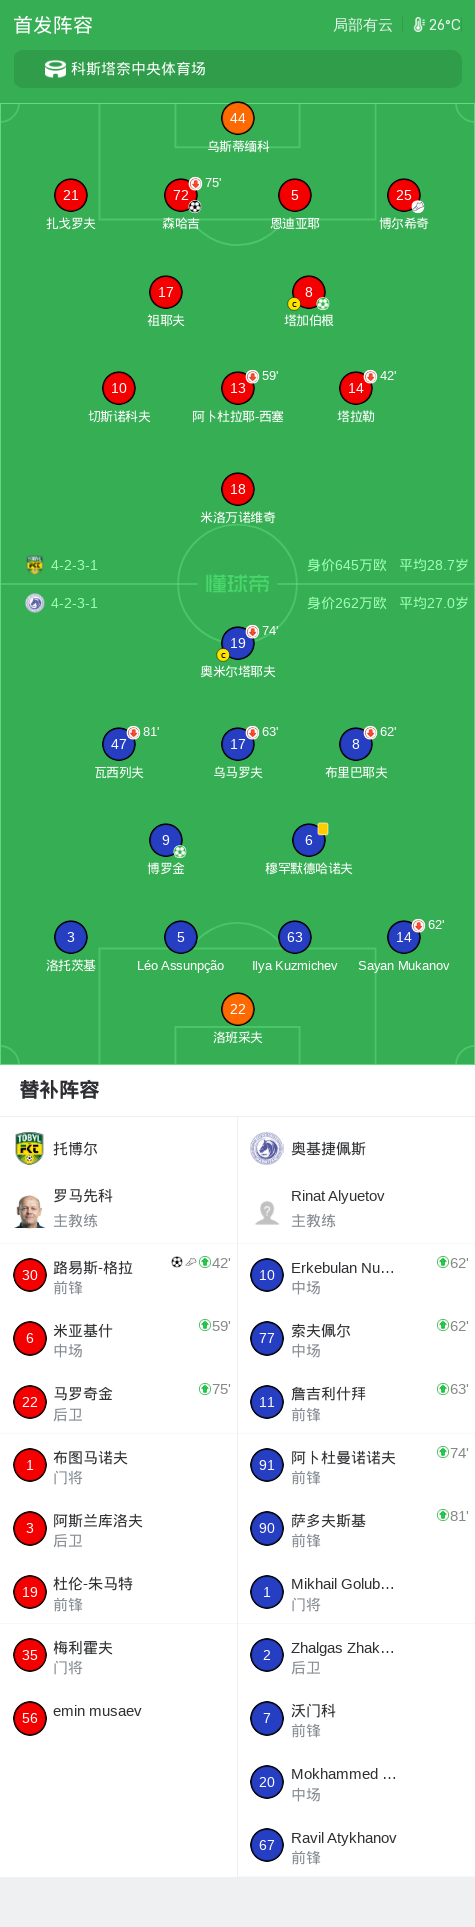Tap player 6 穆罕默德哈诺夫 with yellow card

pyautogui.click(x=308, y=841)
